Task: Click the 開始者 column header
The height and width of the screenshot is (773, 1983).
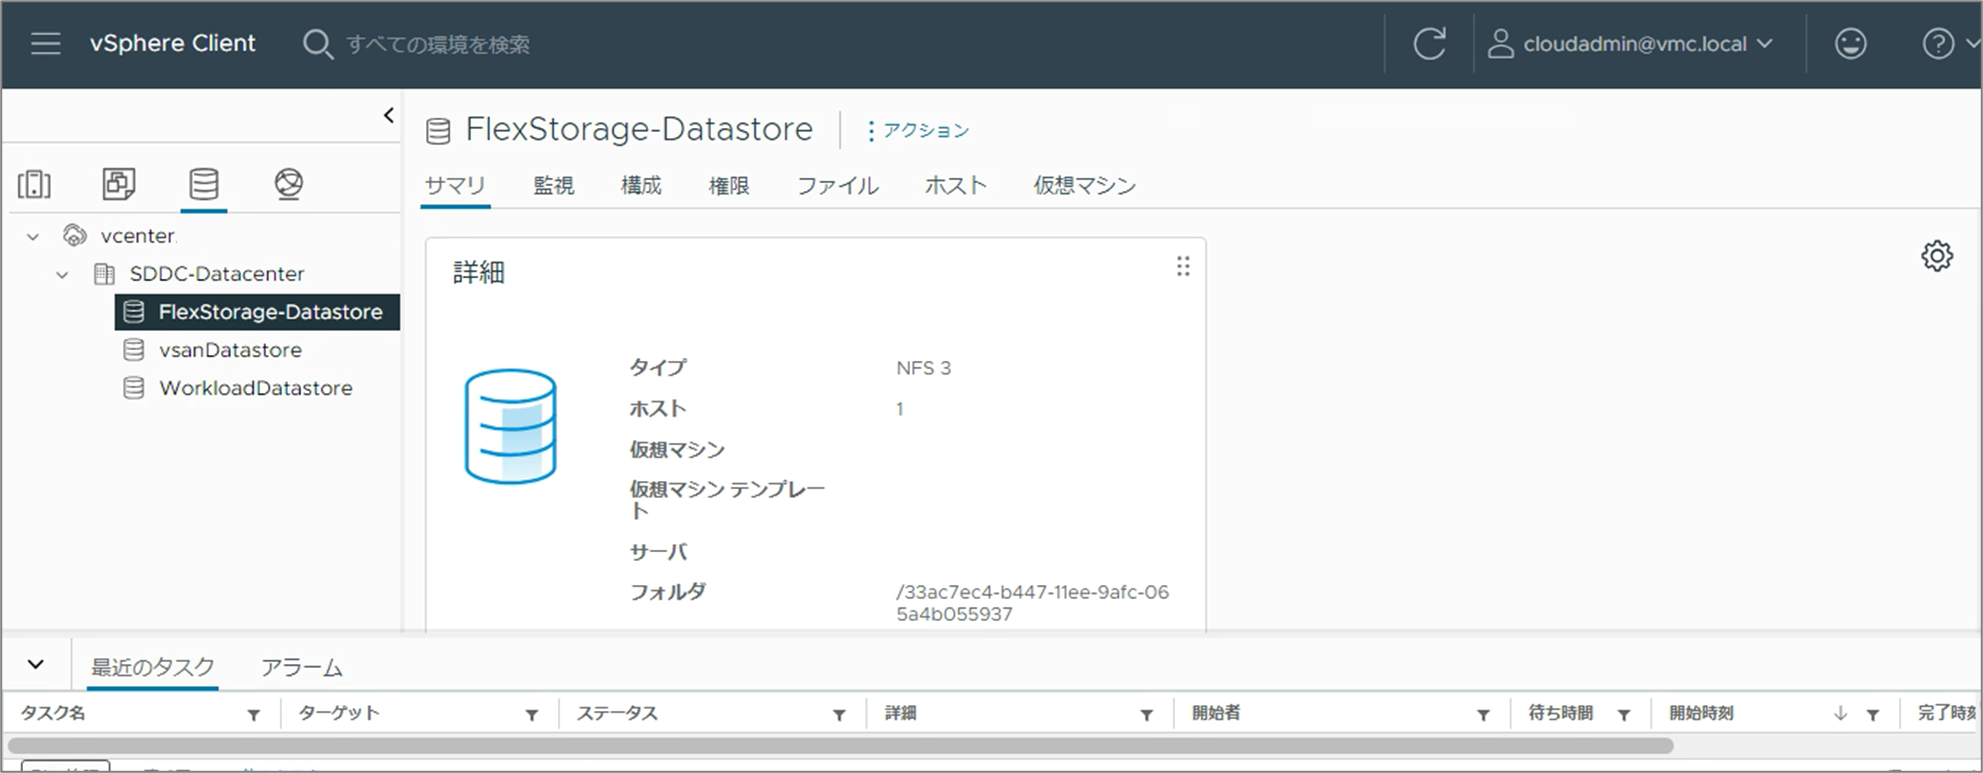Action: click(x=1216, y=713)
